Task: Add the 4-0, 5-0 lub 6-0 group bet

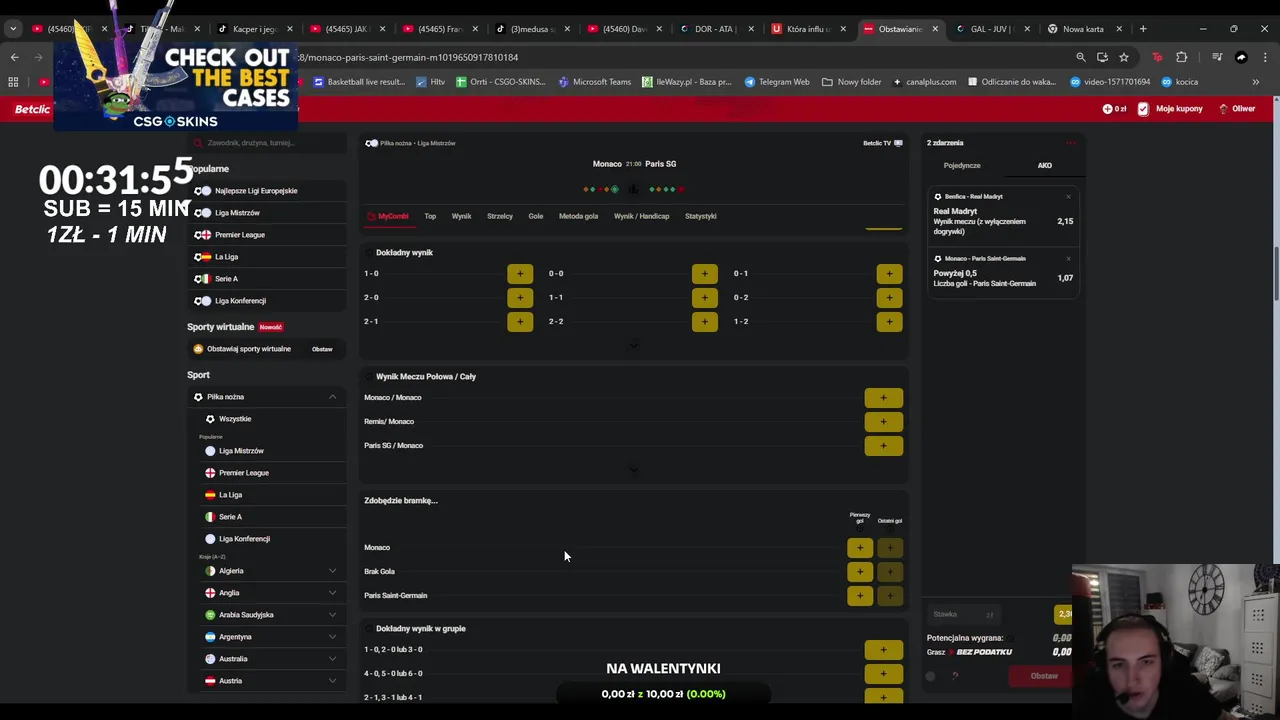Action: pyautogui.click(x=883, y=673)
